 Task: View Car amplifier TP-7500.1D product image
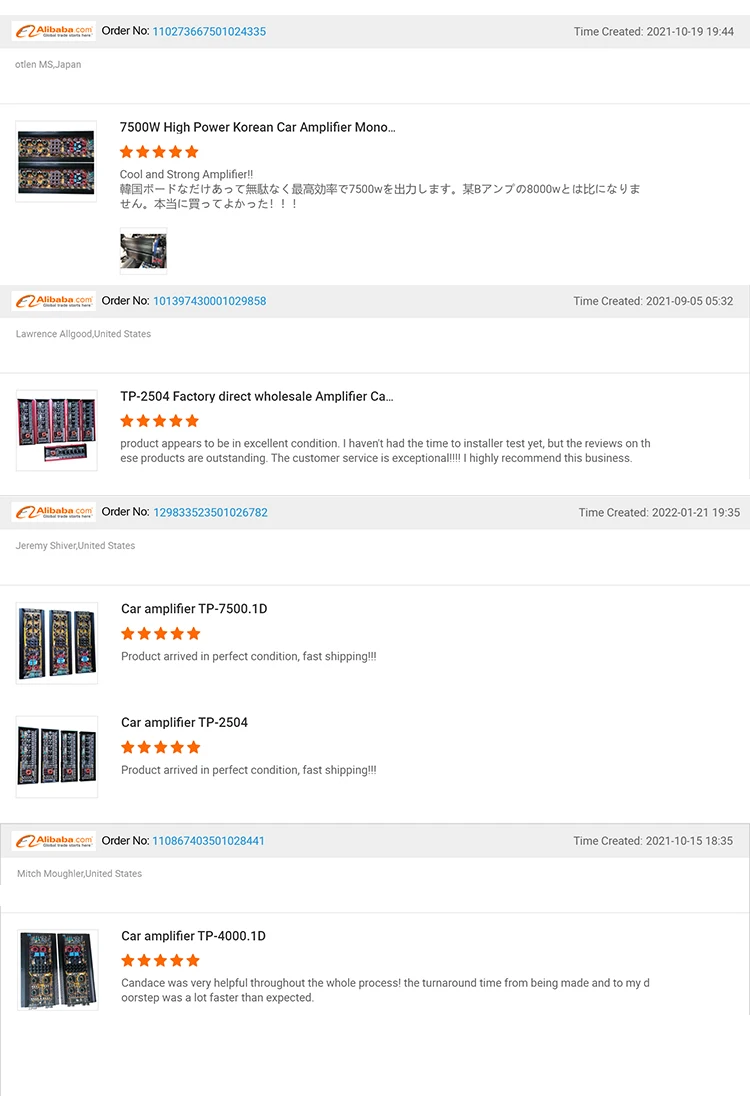click(x=57, y=643)
